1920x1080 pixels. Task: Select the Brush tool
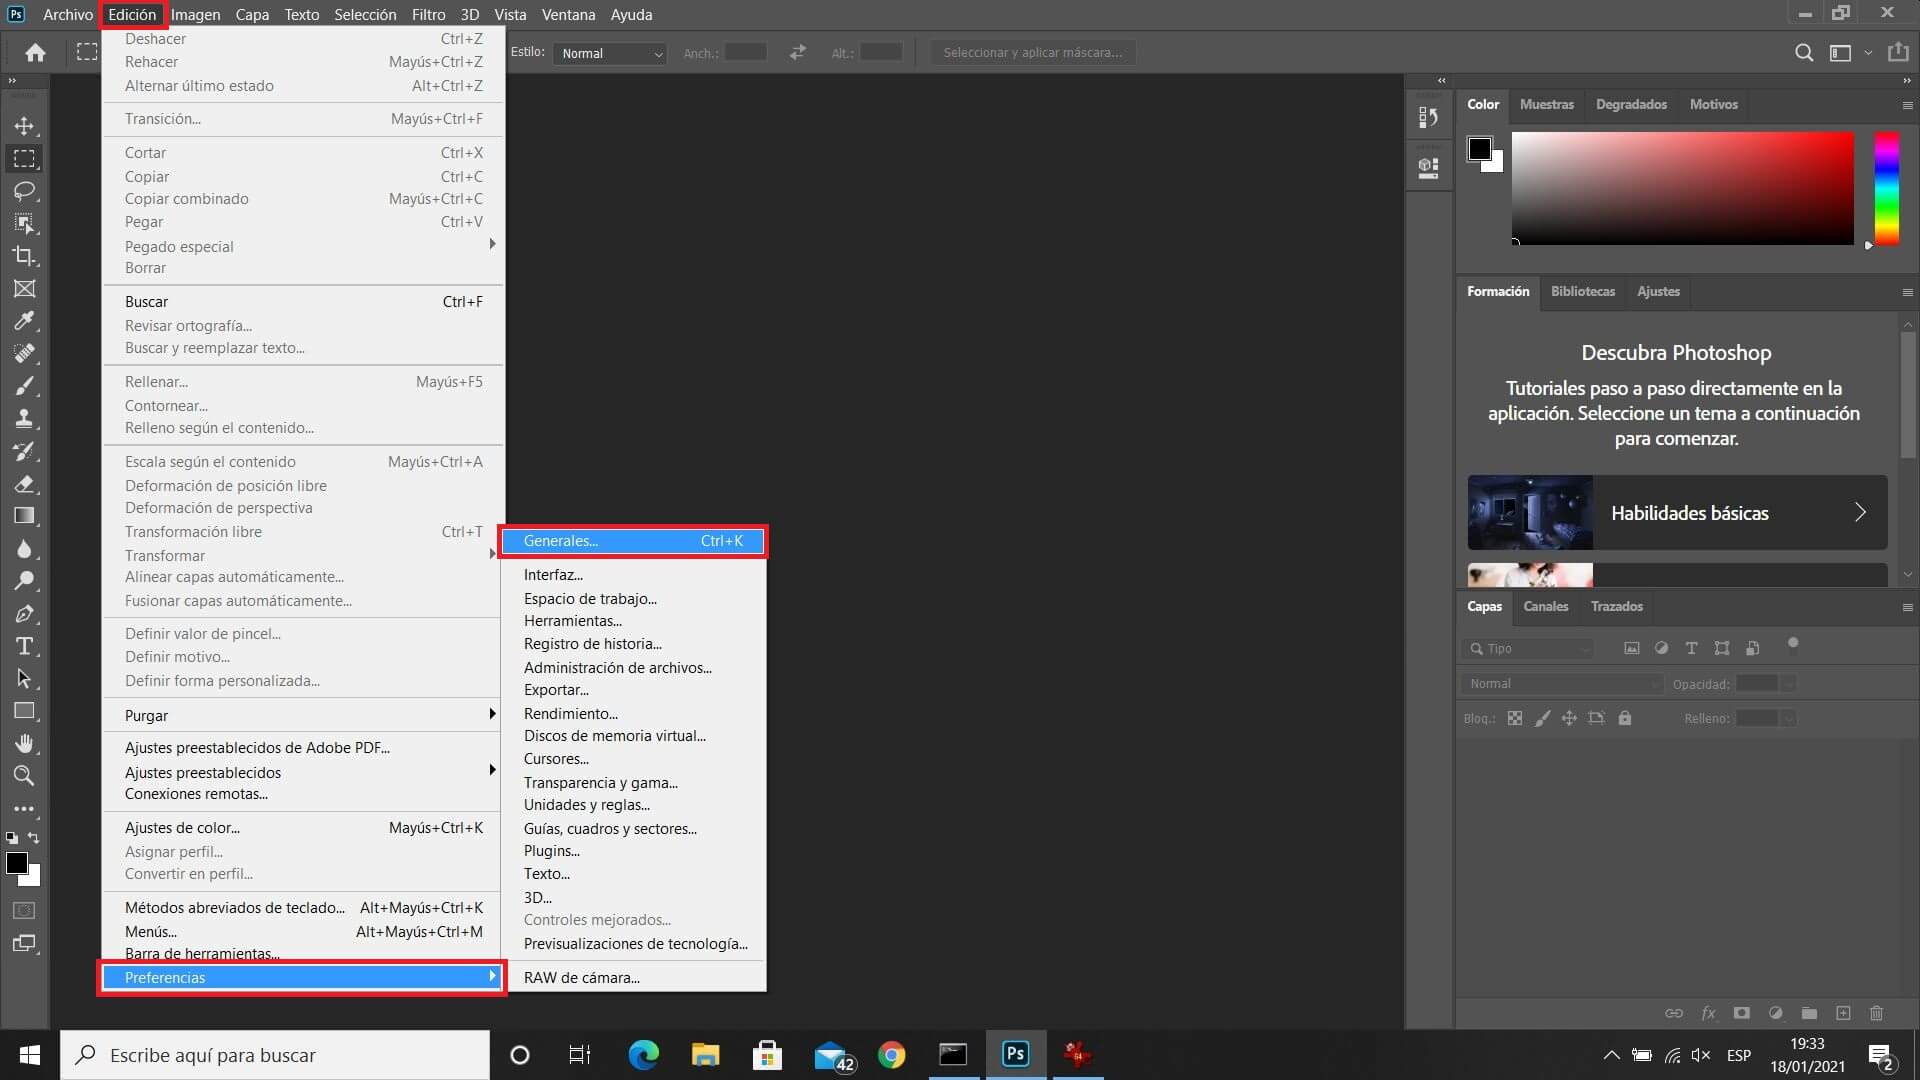click(x=24, y=386)
